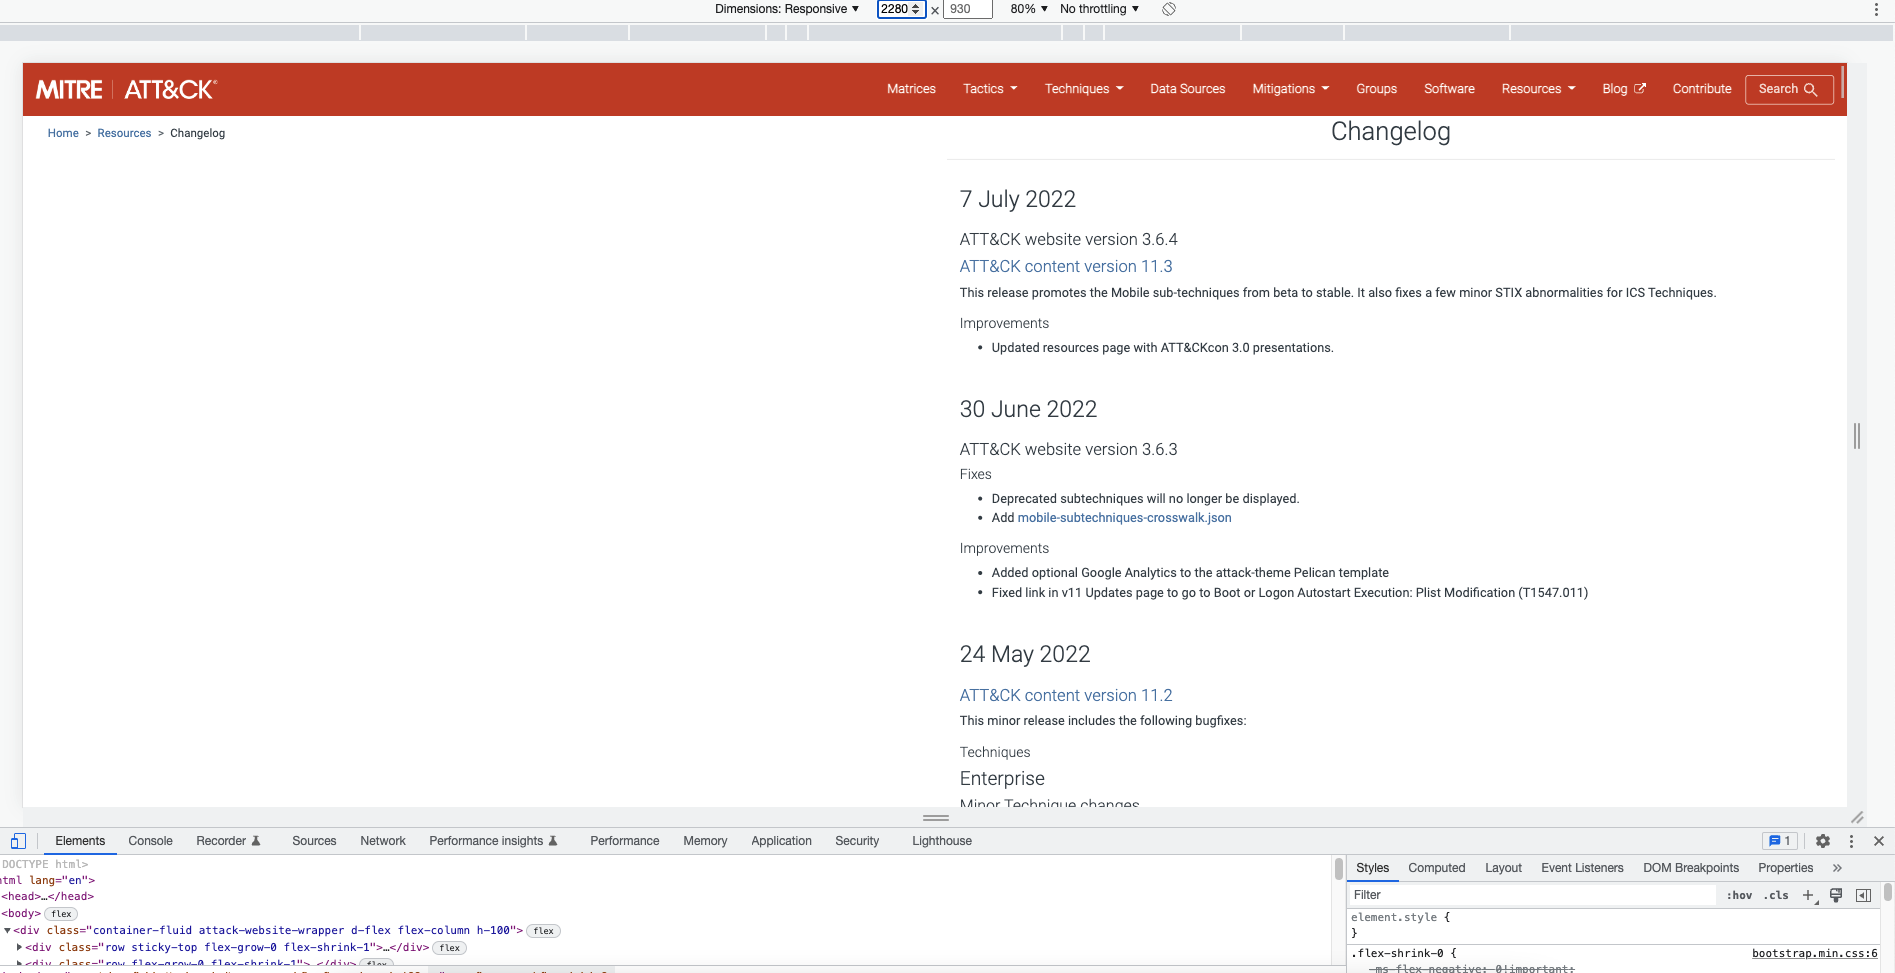Open mobile-subtechniques-crosswalk.json link

[x=1123, y=518]
